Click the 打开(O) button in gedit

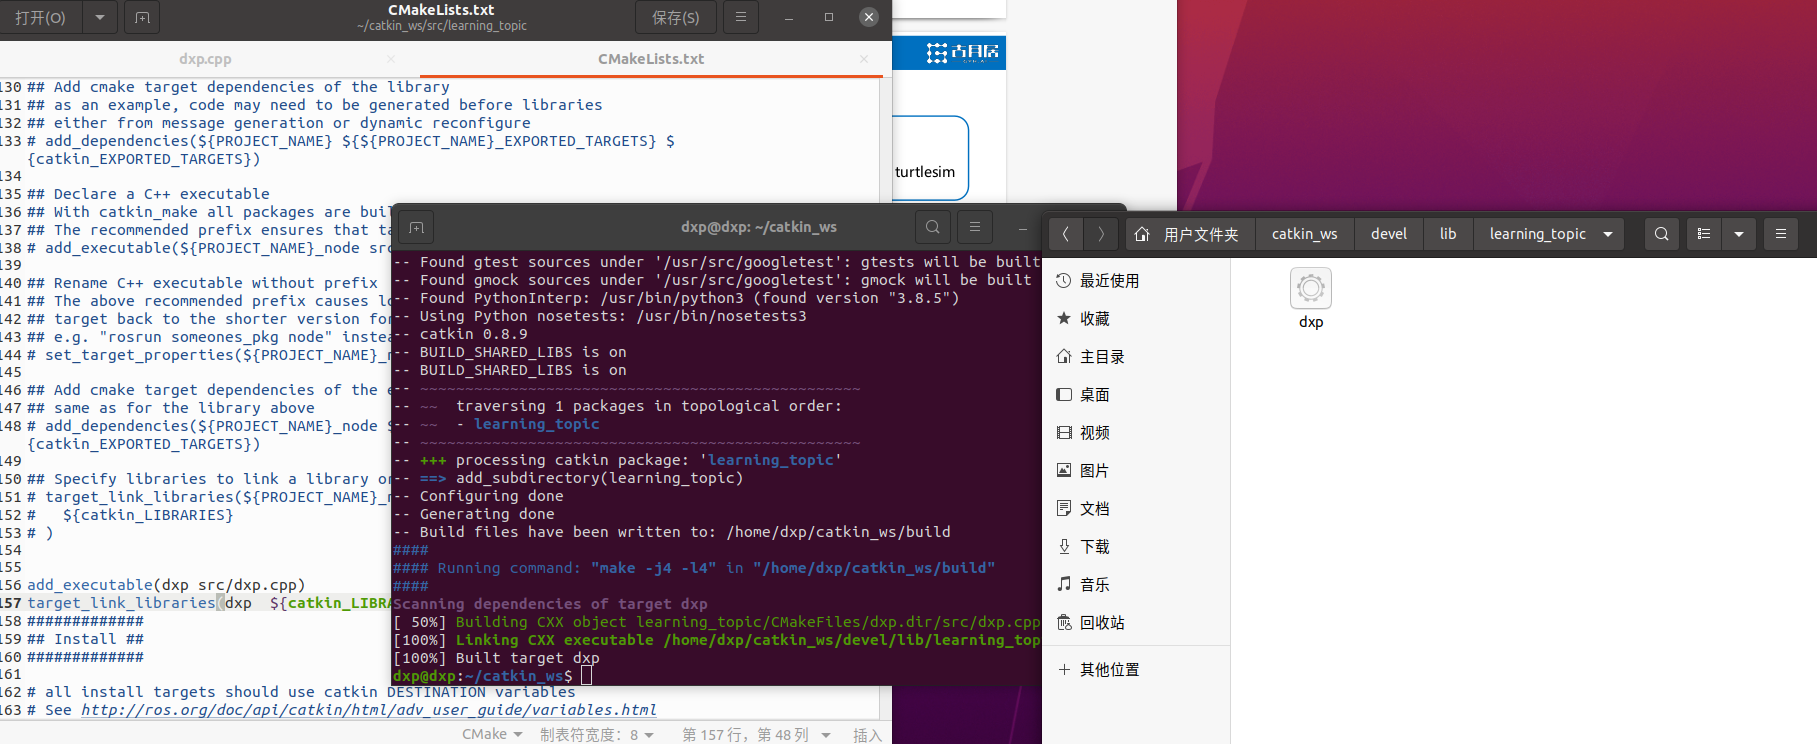tap(39, 17)
